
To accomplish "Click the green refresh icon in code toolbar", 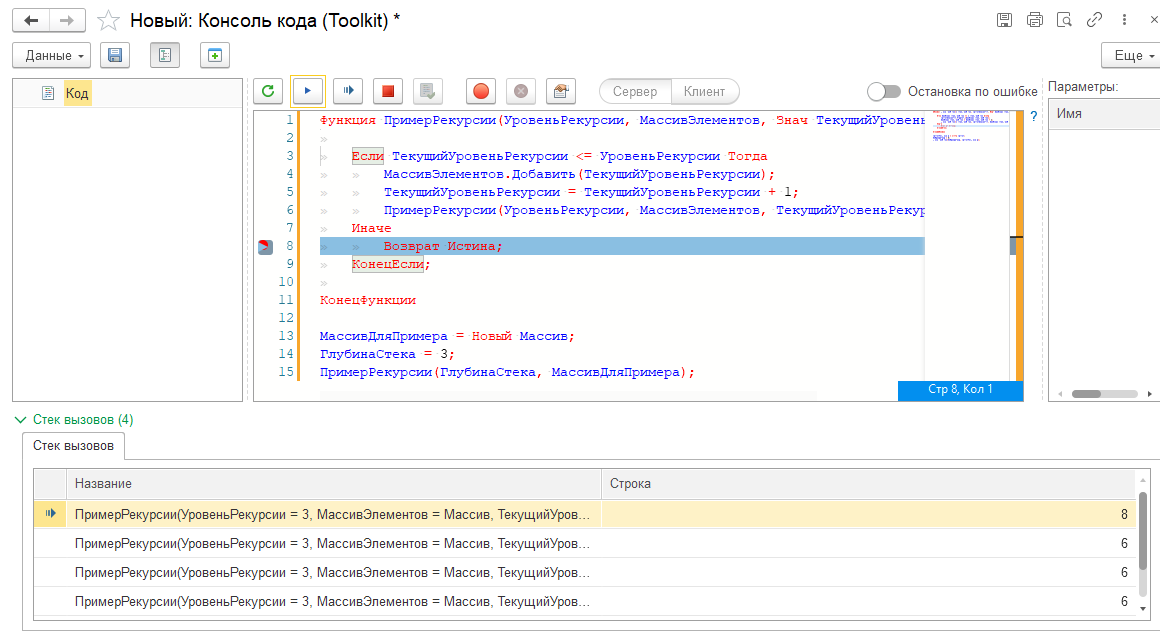I will (x=268, y=91).
